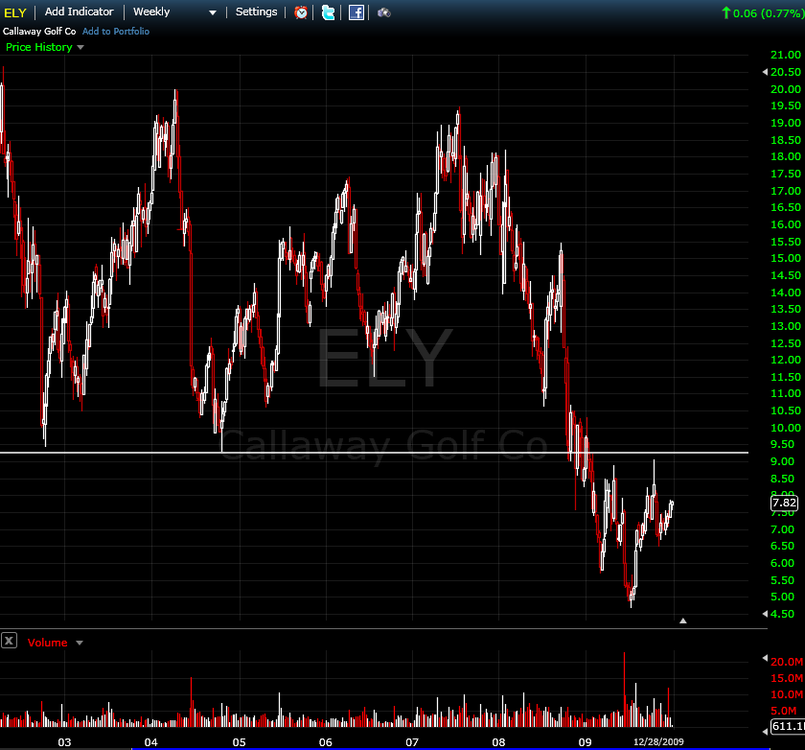Expand the Price History dropdown arrow
Image resolution: width=805 pixels, height=750 pixels.
coord(80,47)
